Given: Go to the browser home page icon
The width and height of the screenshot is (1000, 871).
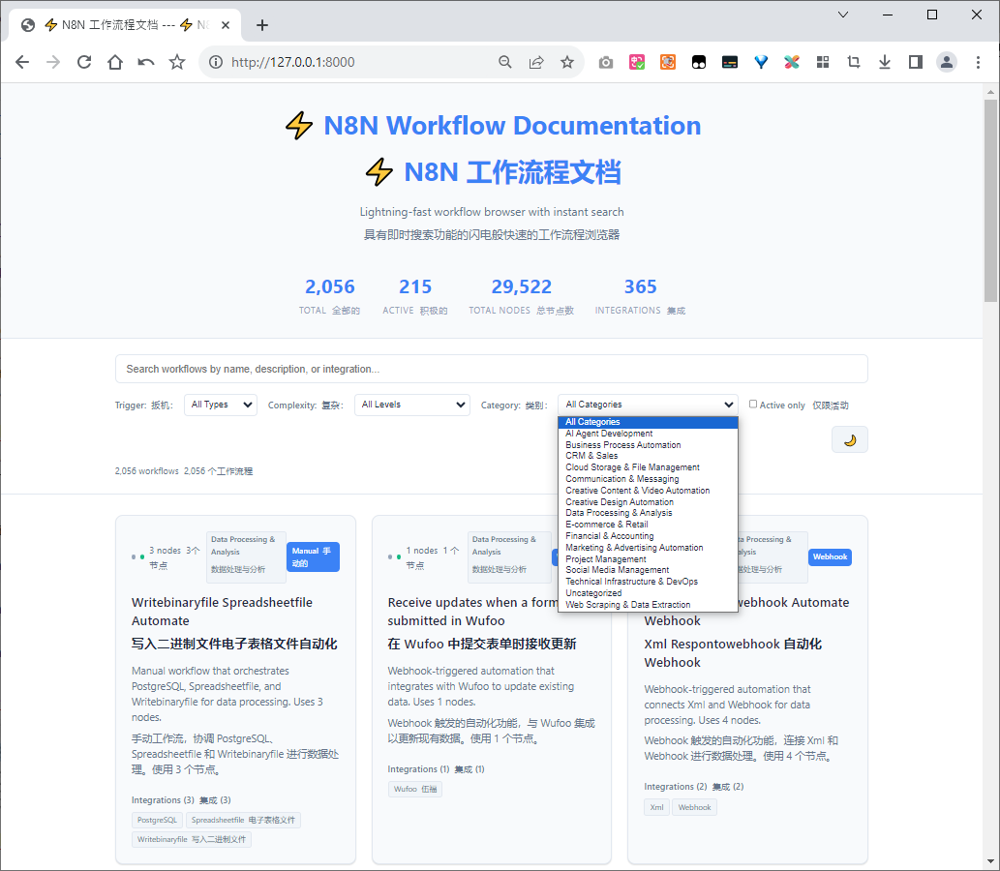Looking at the screenshot, I should coord(115,62).
